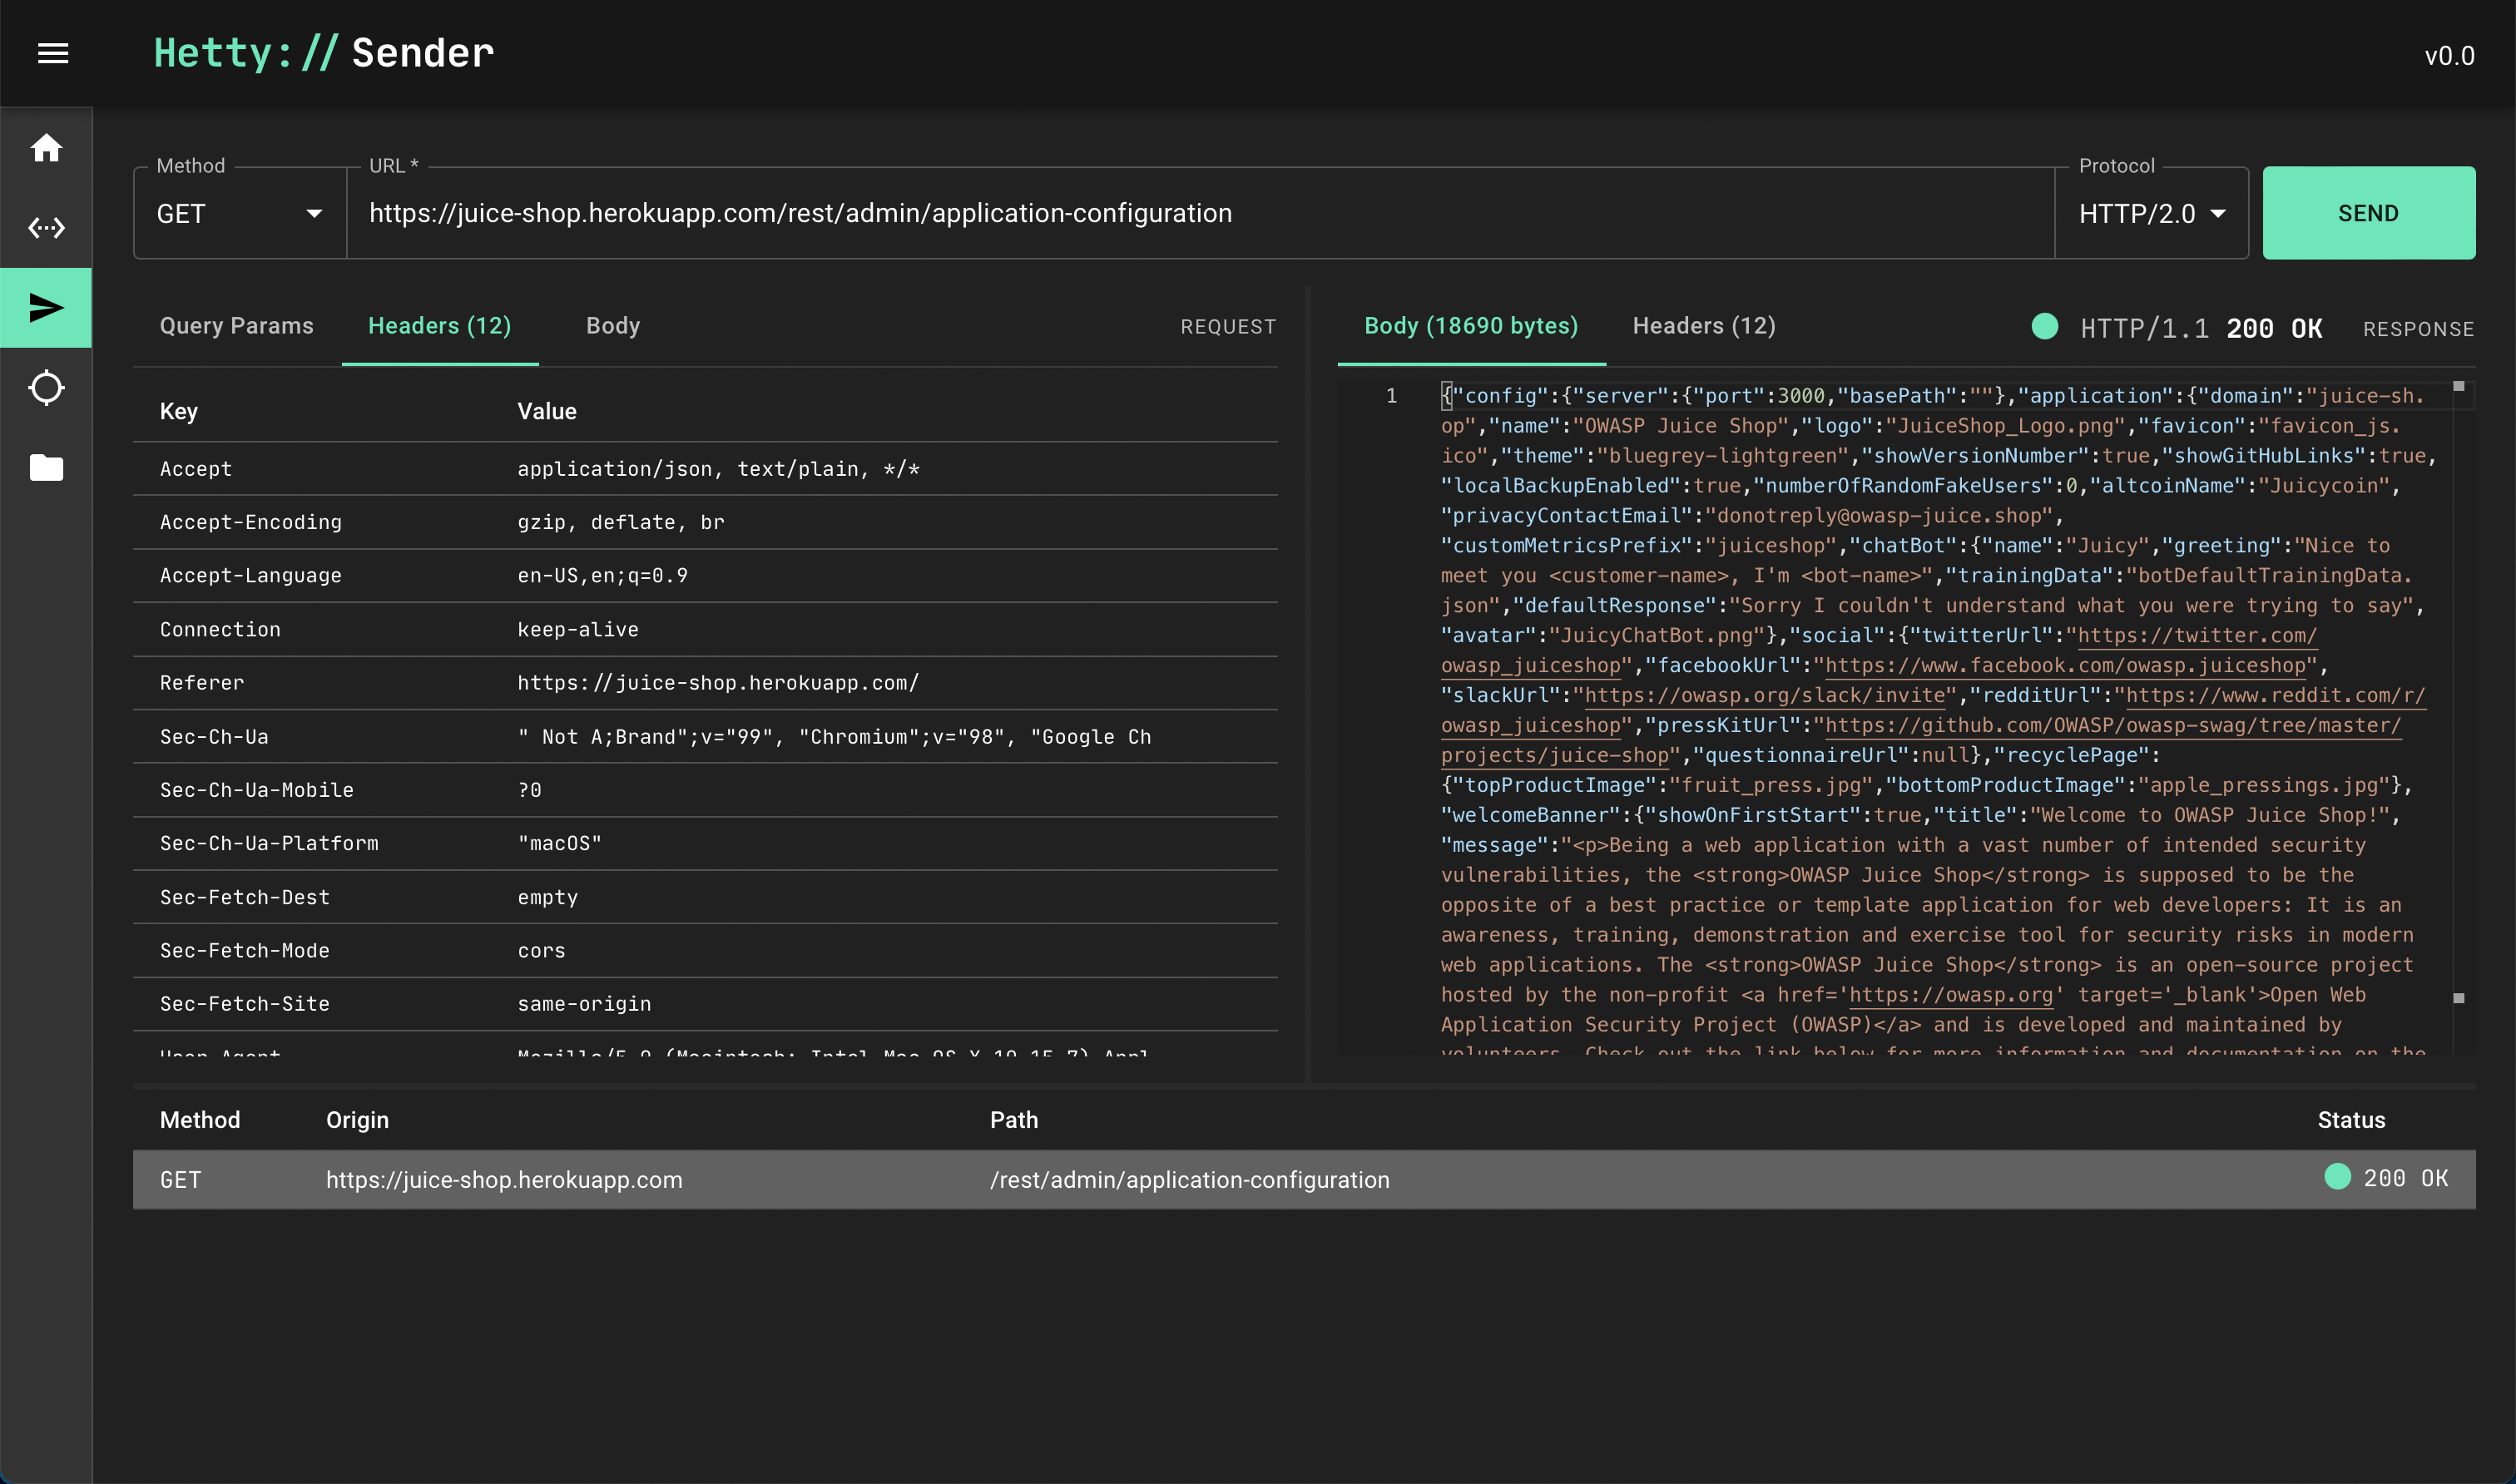
Task: Open the Dashboard via the home icon
Action: (46, 148)
